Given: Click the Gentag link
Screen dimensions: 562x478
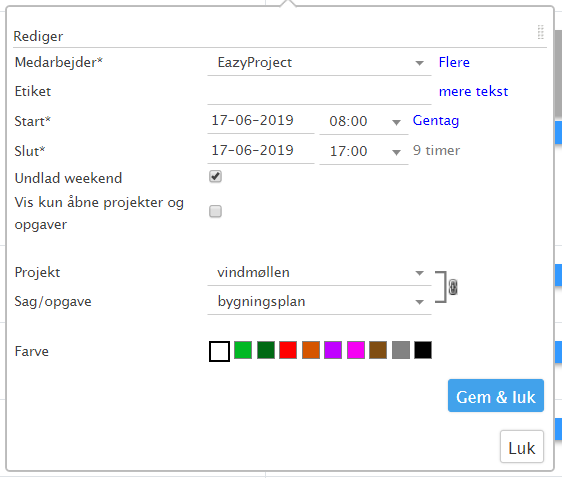Looking at the screenshot, I should click(435, 121).
